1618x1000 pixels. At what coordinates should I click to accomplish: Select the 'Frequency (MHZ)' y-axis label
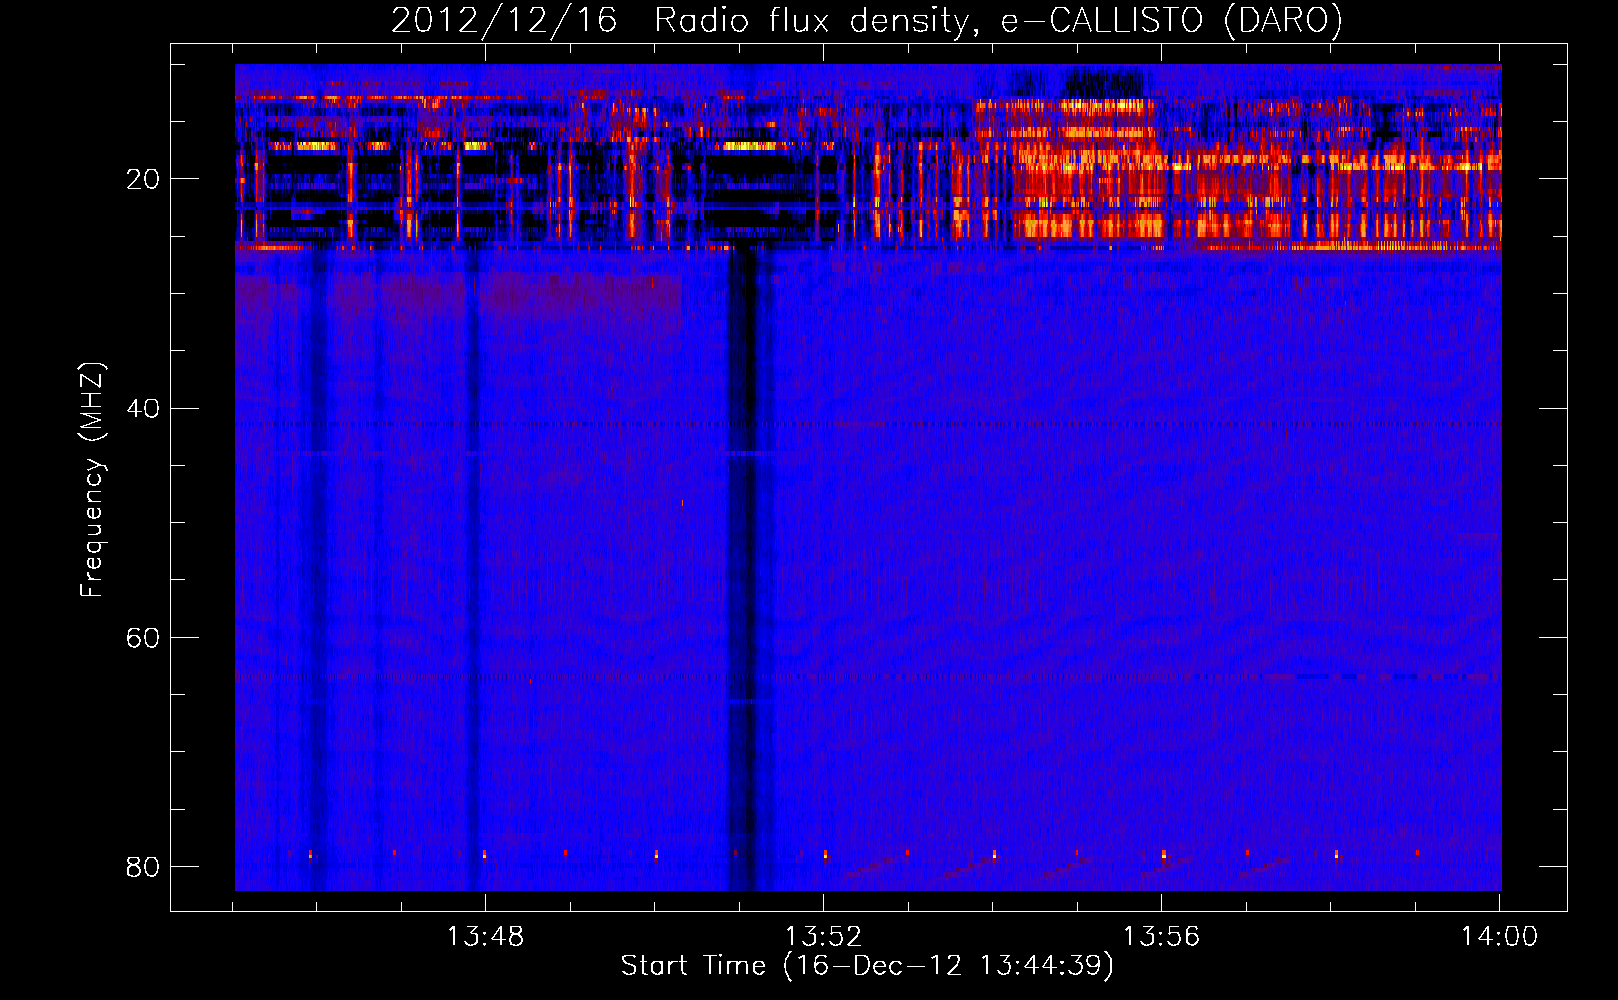click(x=92, y=480)
